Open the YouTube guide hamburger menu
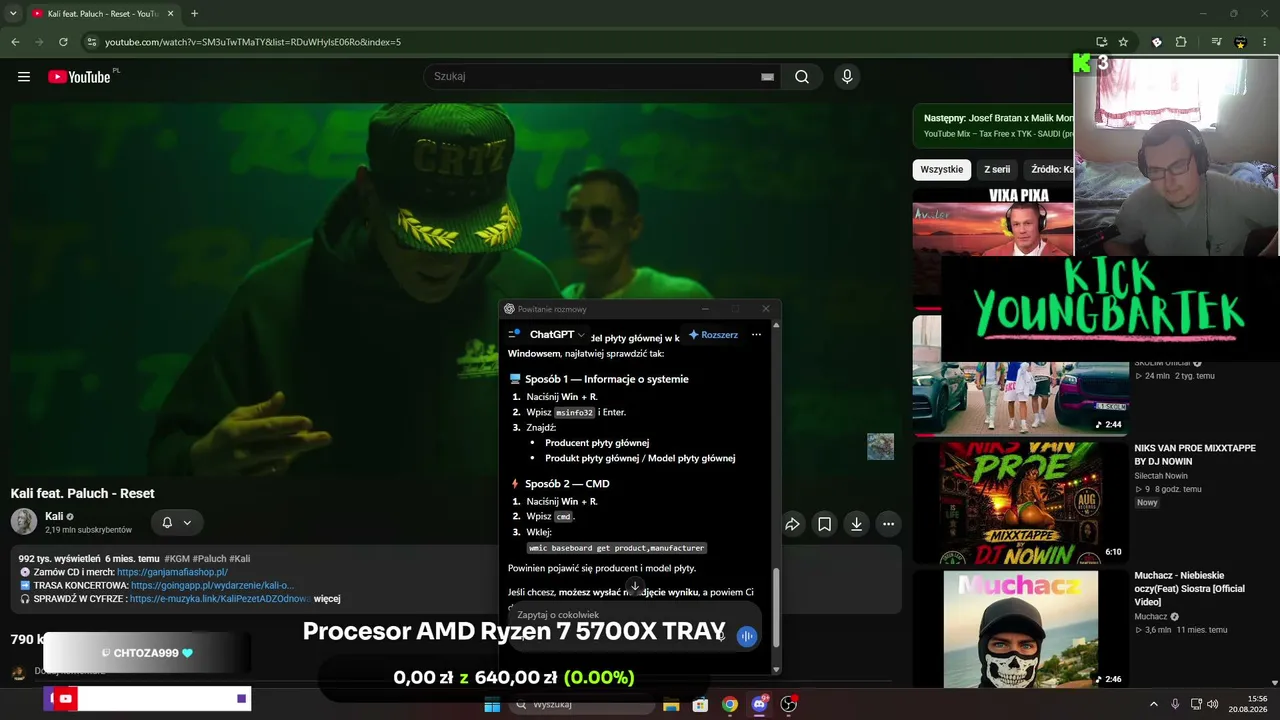 pyautogui.click(x=24, y=77)
